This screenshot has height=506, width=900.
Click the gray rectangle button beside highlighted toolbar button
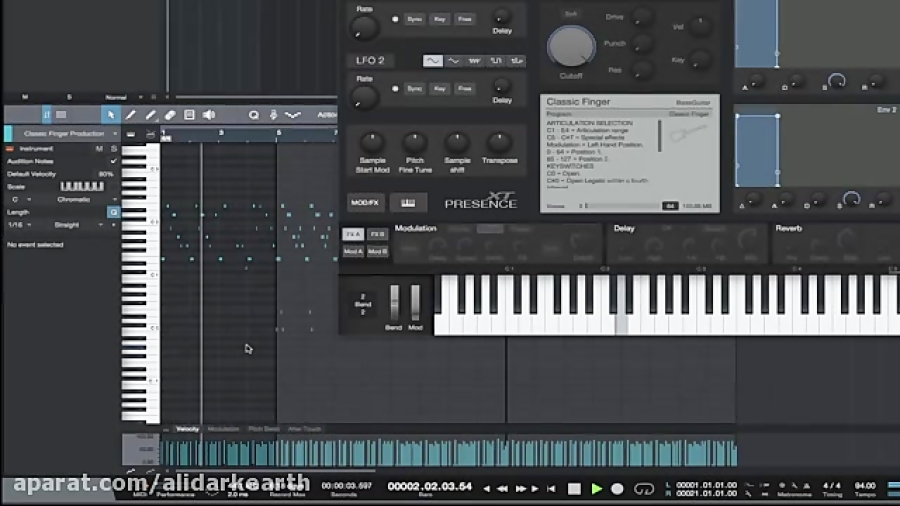coord(61,115)
